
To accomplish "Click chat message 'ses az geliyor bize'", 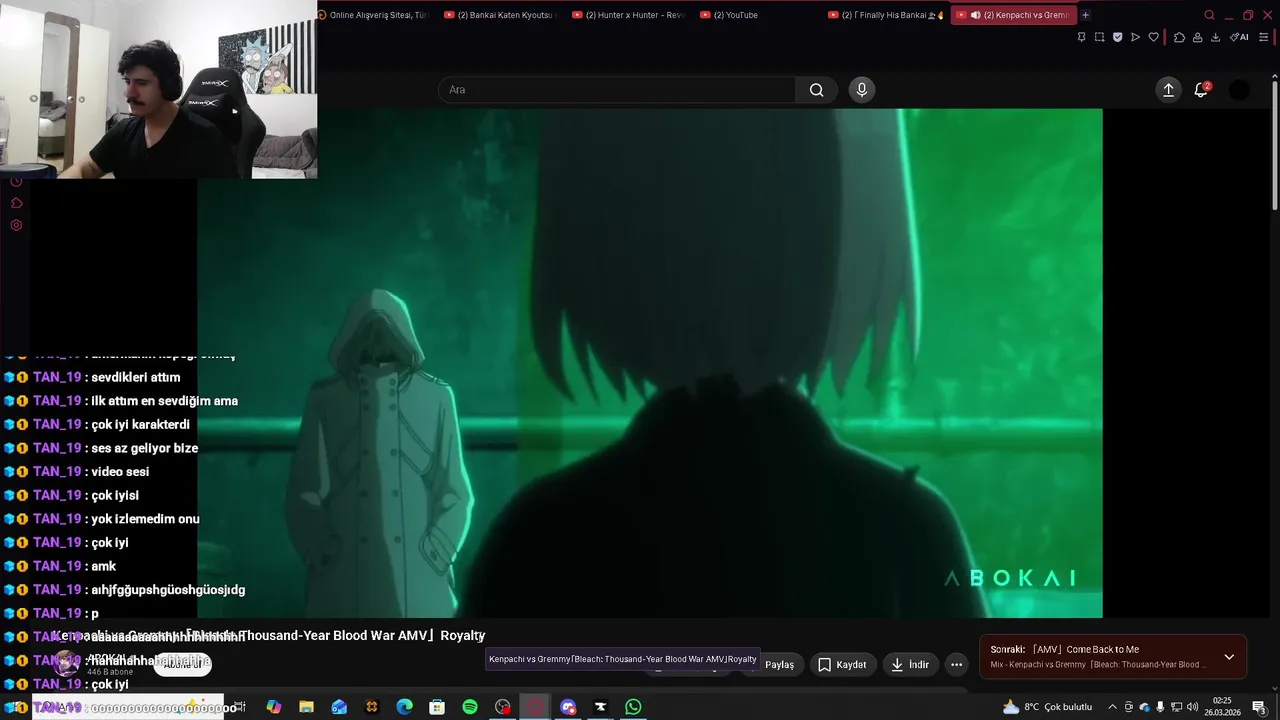I will (x=144, y=448).
